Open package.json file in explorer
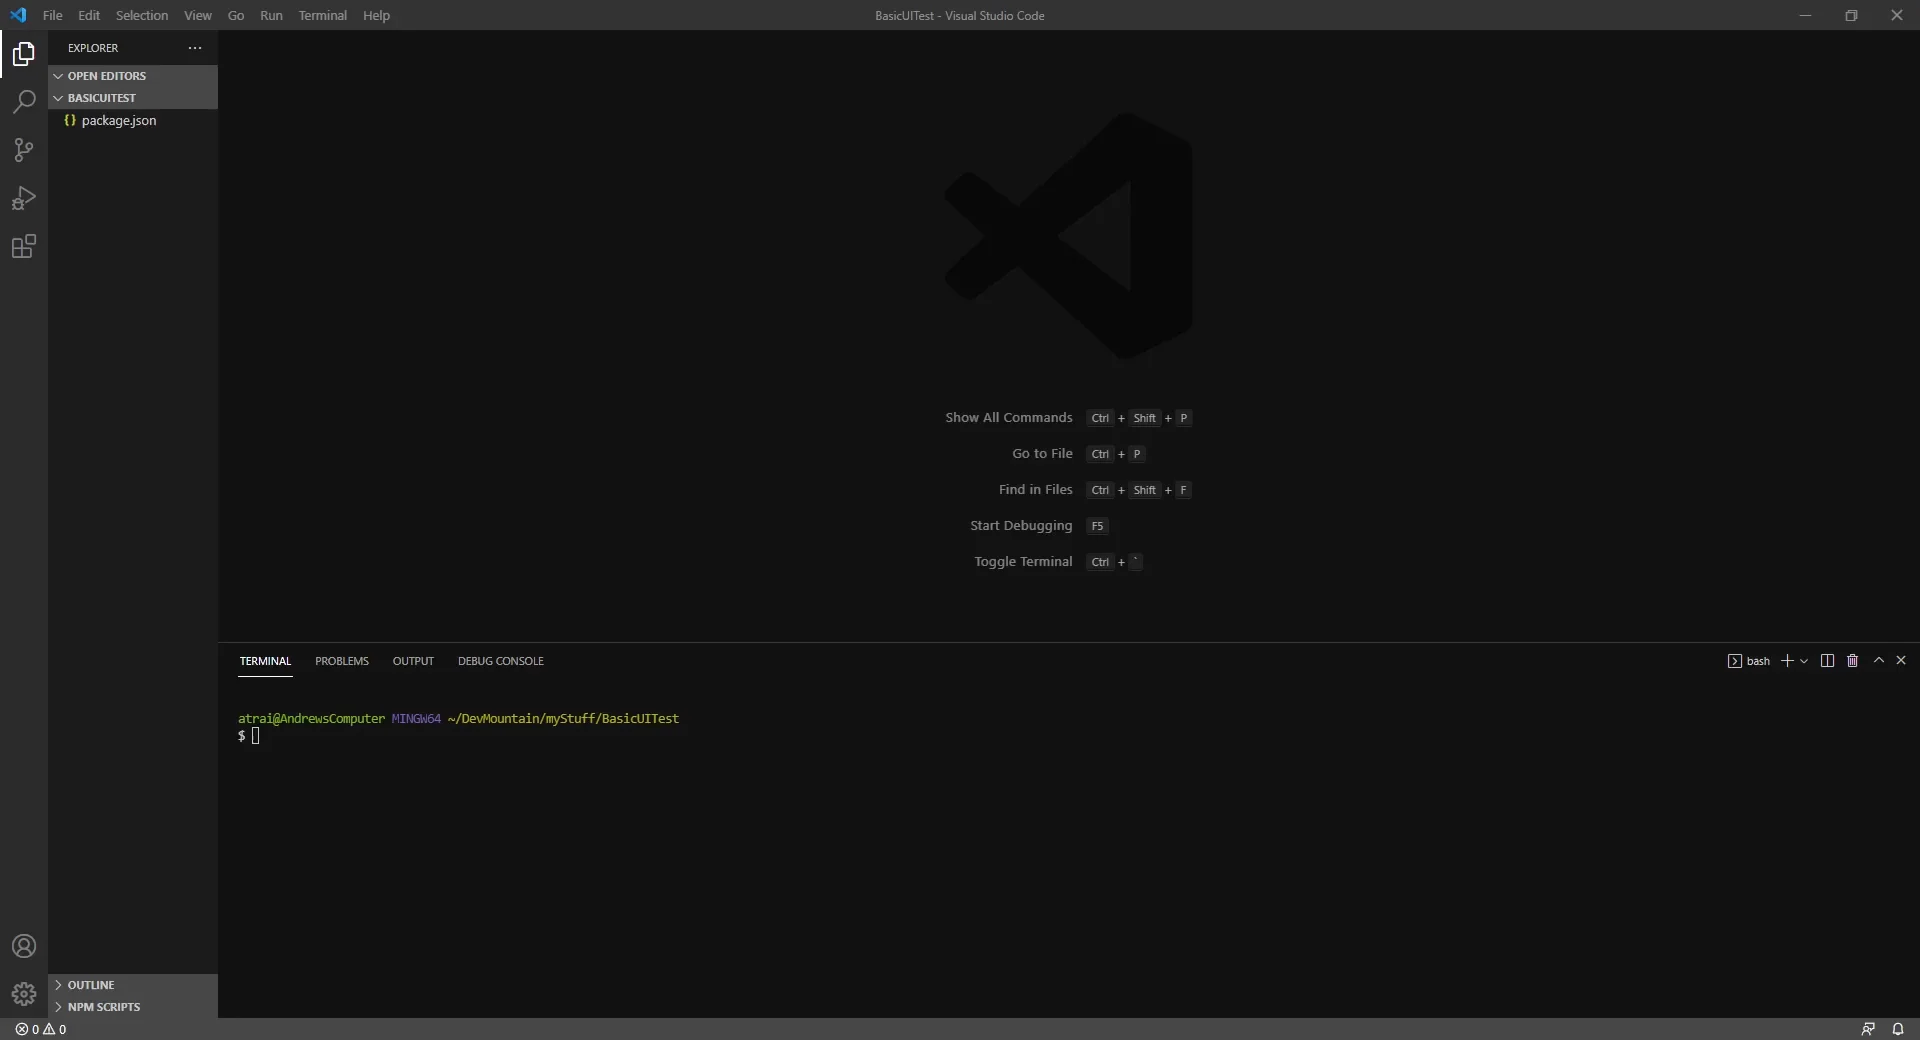This screenshot has height=1040, width=1920. [x=133, y=120]
